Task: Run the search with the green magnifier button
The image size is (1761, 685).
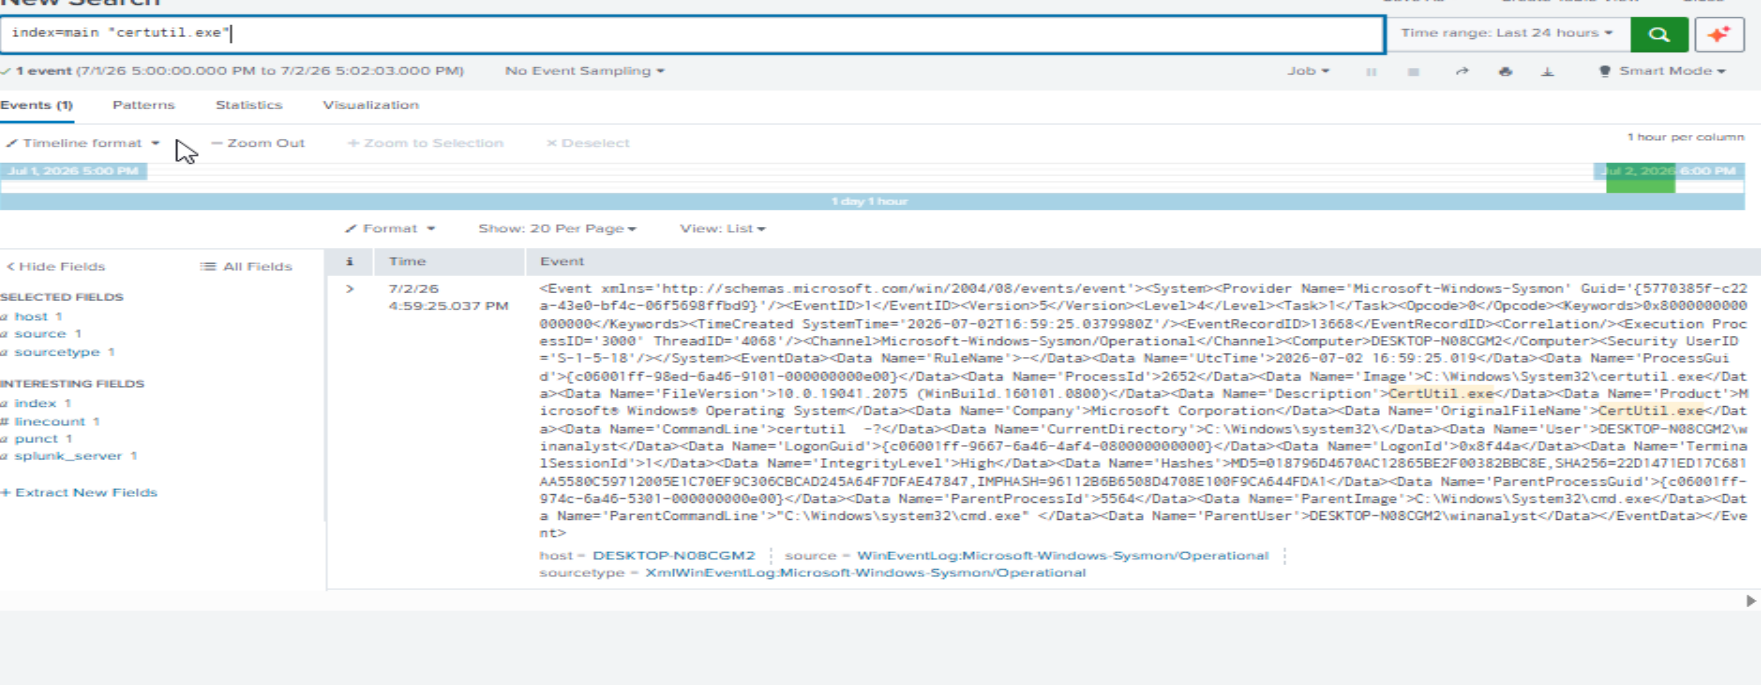Action: coord(1659,34)
